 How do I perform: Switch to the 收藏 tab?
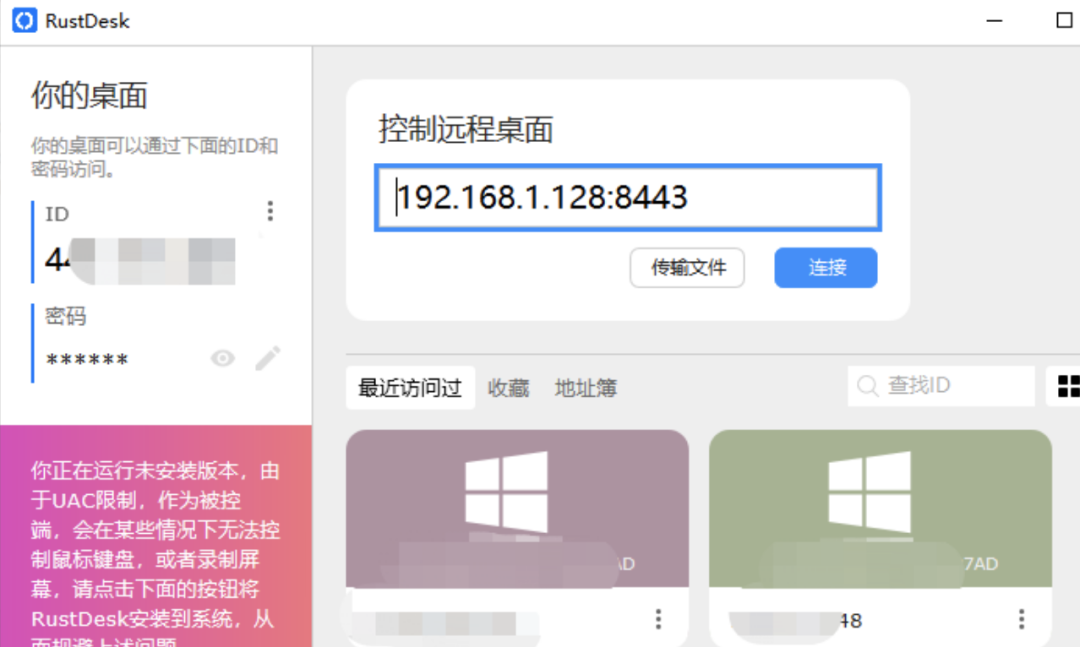508,388
